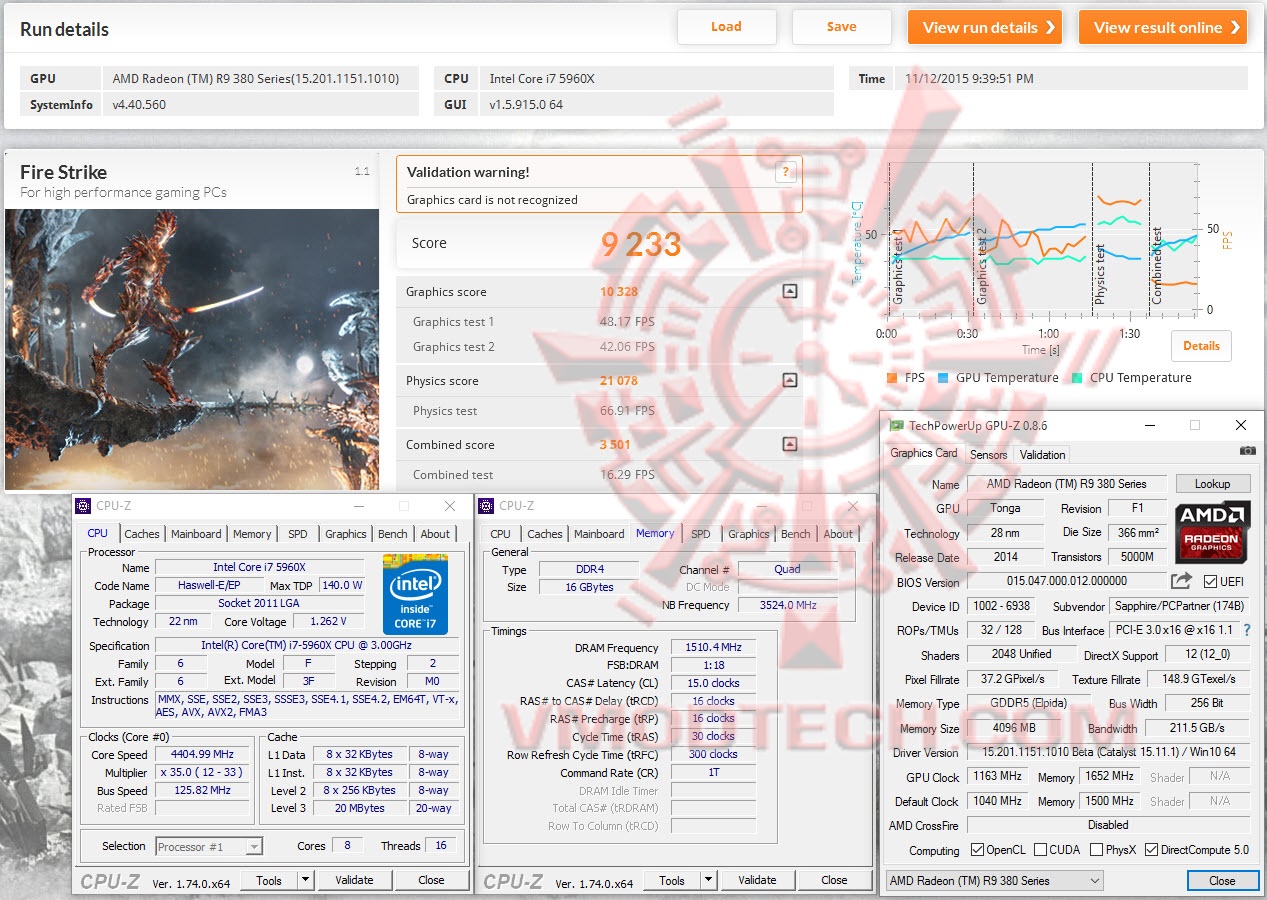Open Mainboard tab in CPU-Z CPU window

tap(196, 534)
